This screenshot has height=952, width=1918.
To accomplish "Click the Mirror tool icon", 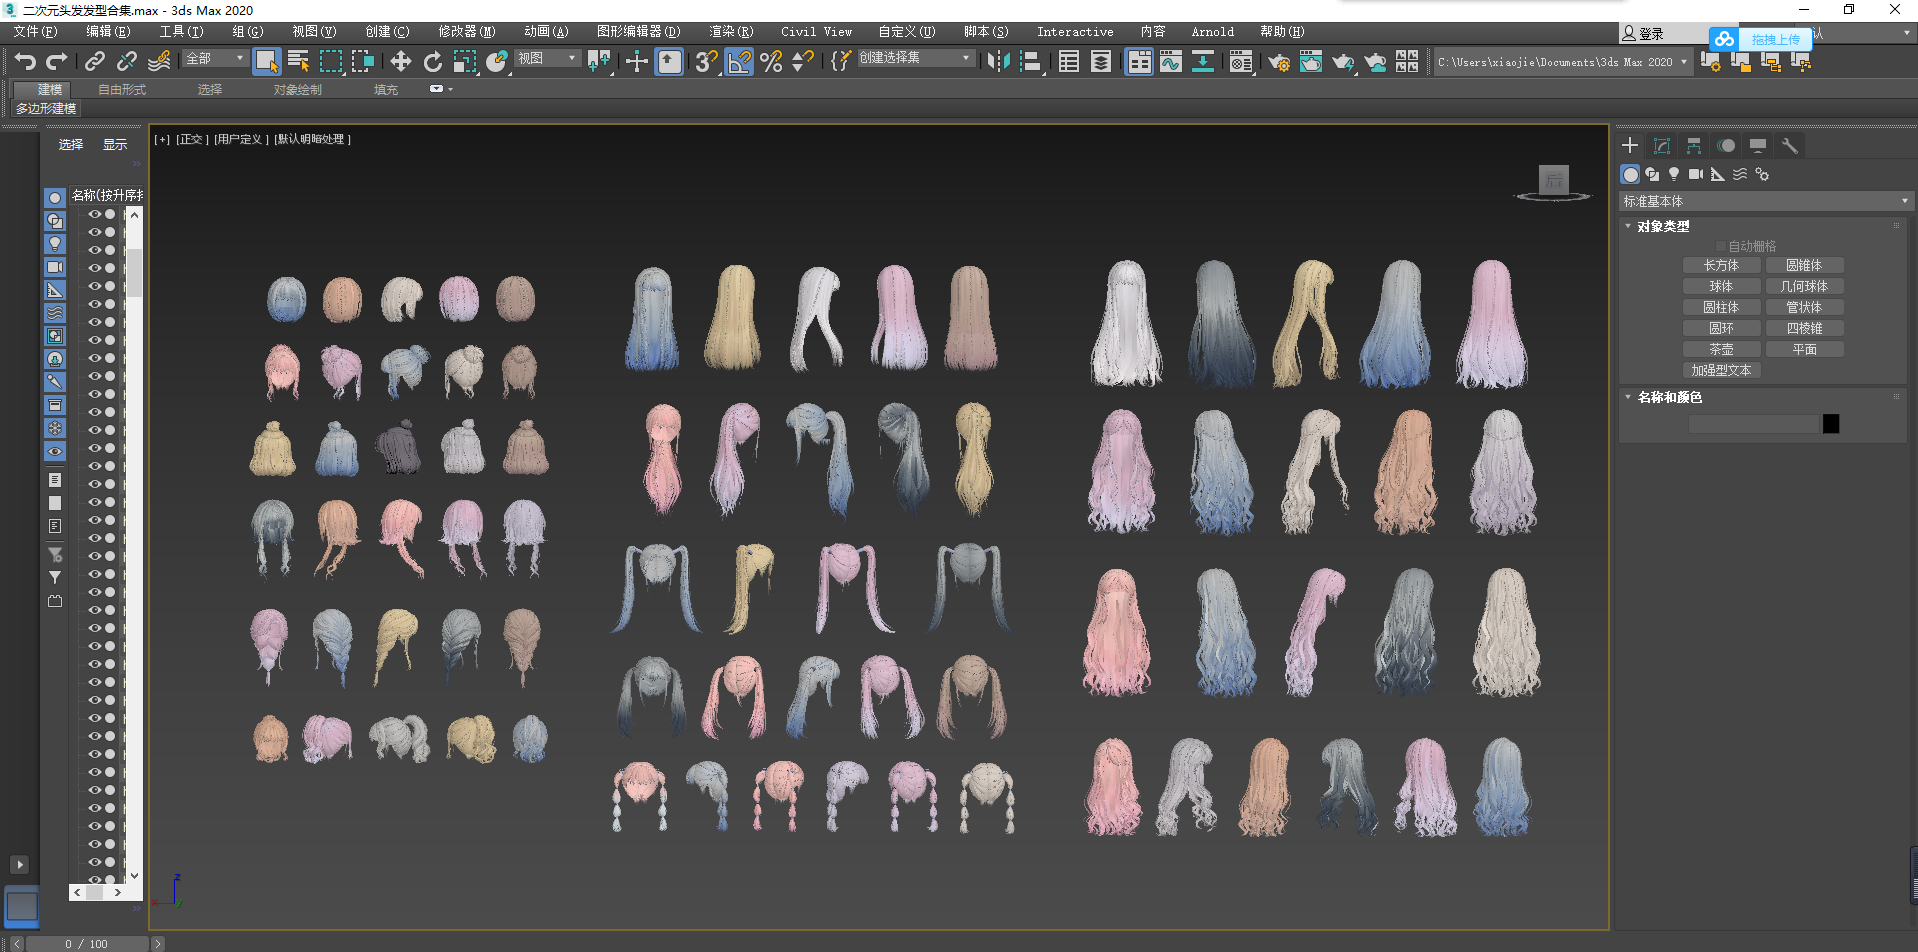I will click(x=997, y=62).
